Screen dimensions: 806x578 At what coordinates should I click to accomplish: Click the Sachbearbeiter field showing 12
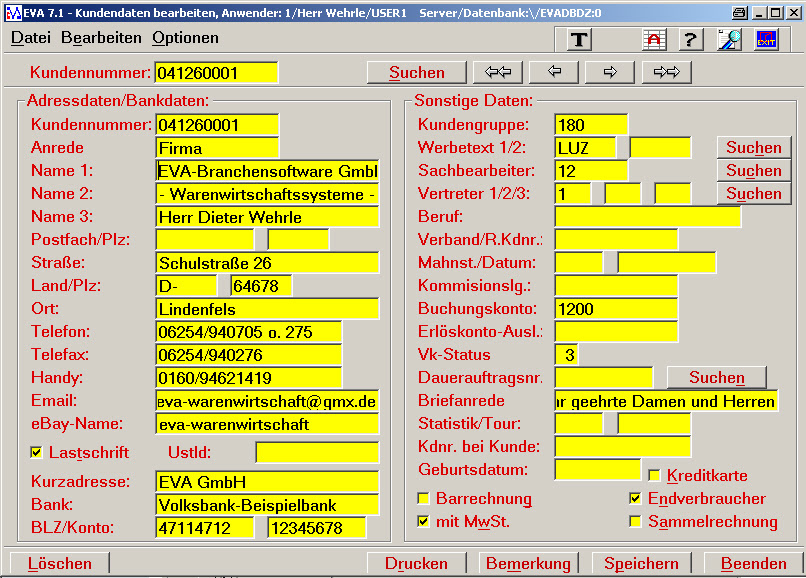coord(591,171)
